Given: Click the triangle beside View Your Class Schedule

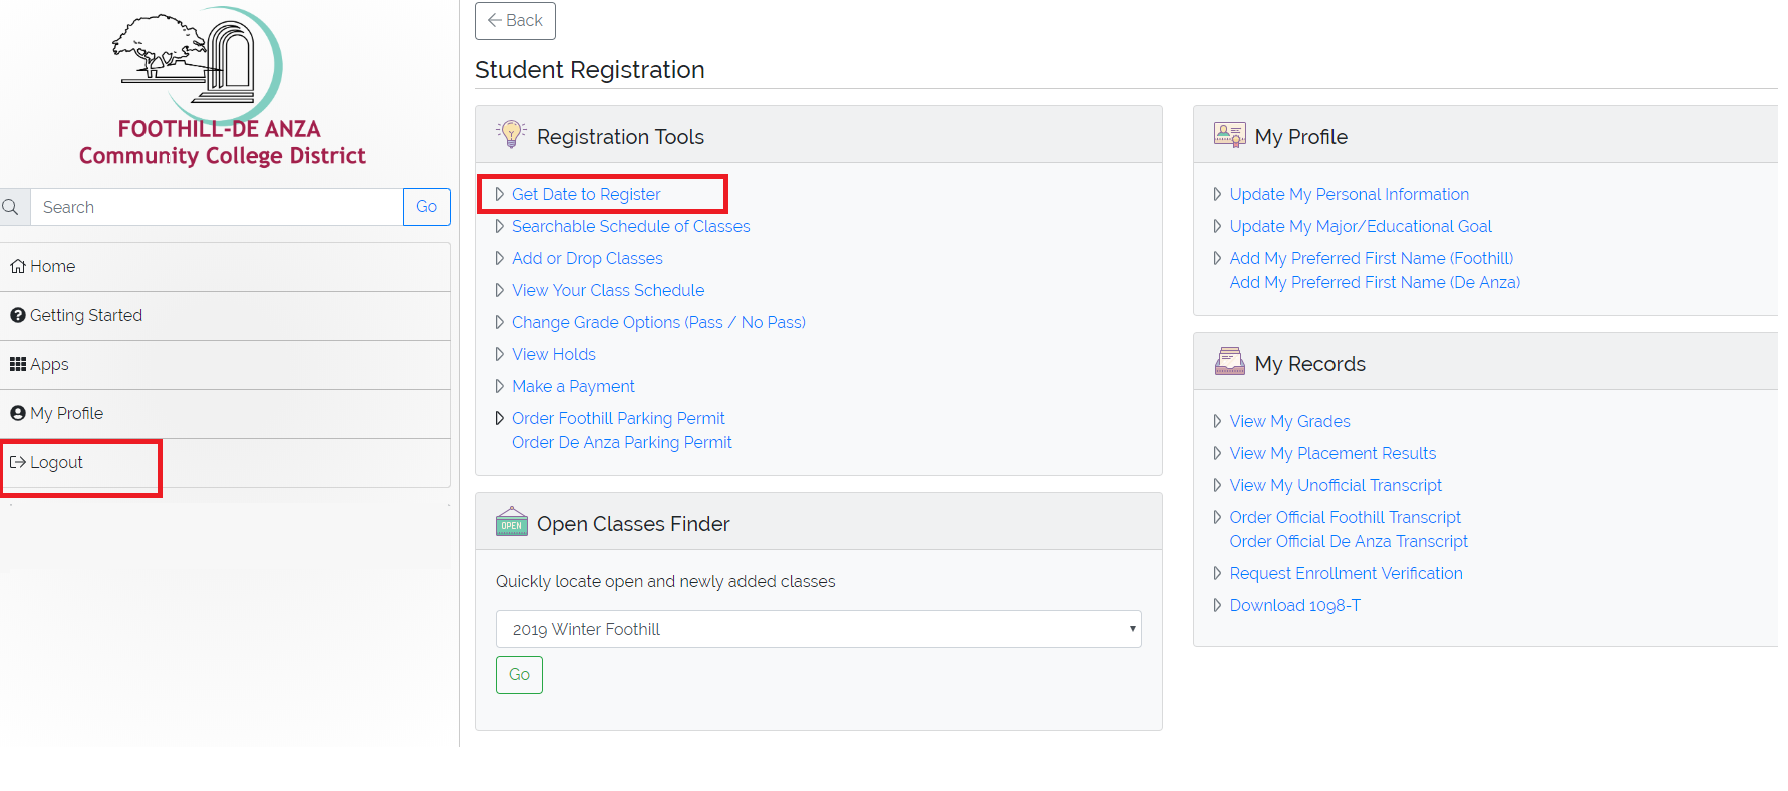Looking at the screenshot, I should coord(499,290).
